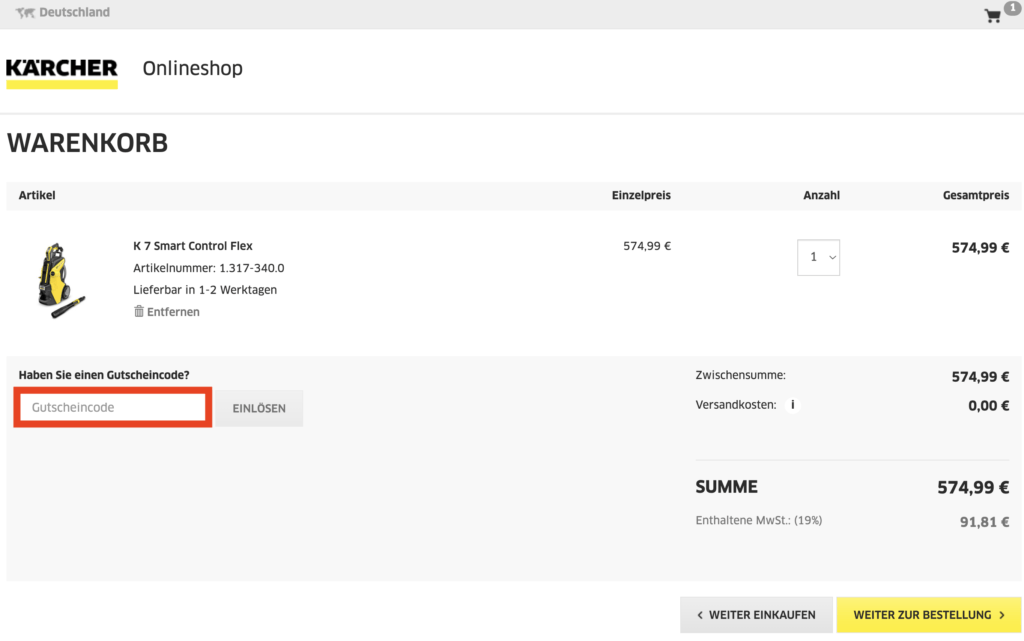Click the Zwischensumme label
Viewport: 1024px width, 641px height.
(741, 375)
